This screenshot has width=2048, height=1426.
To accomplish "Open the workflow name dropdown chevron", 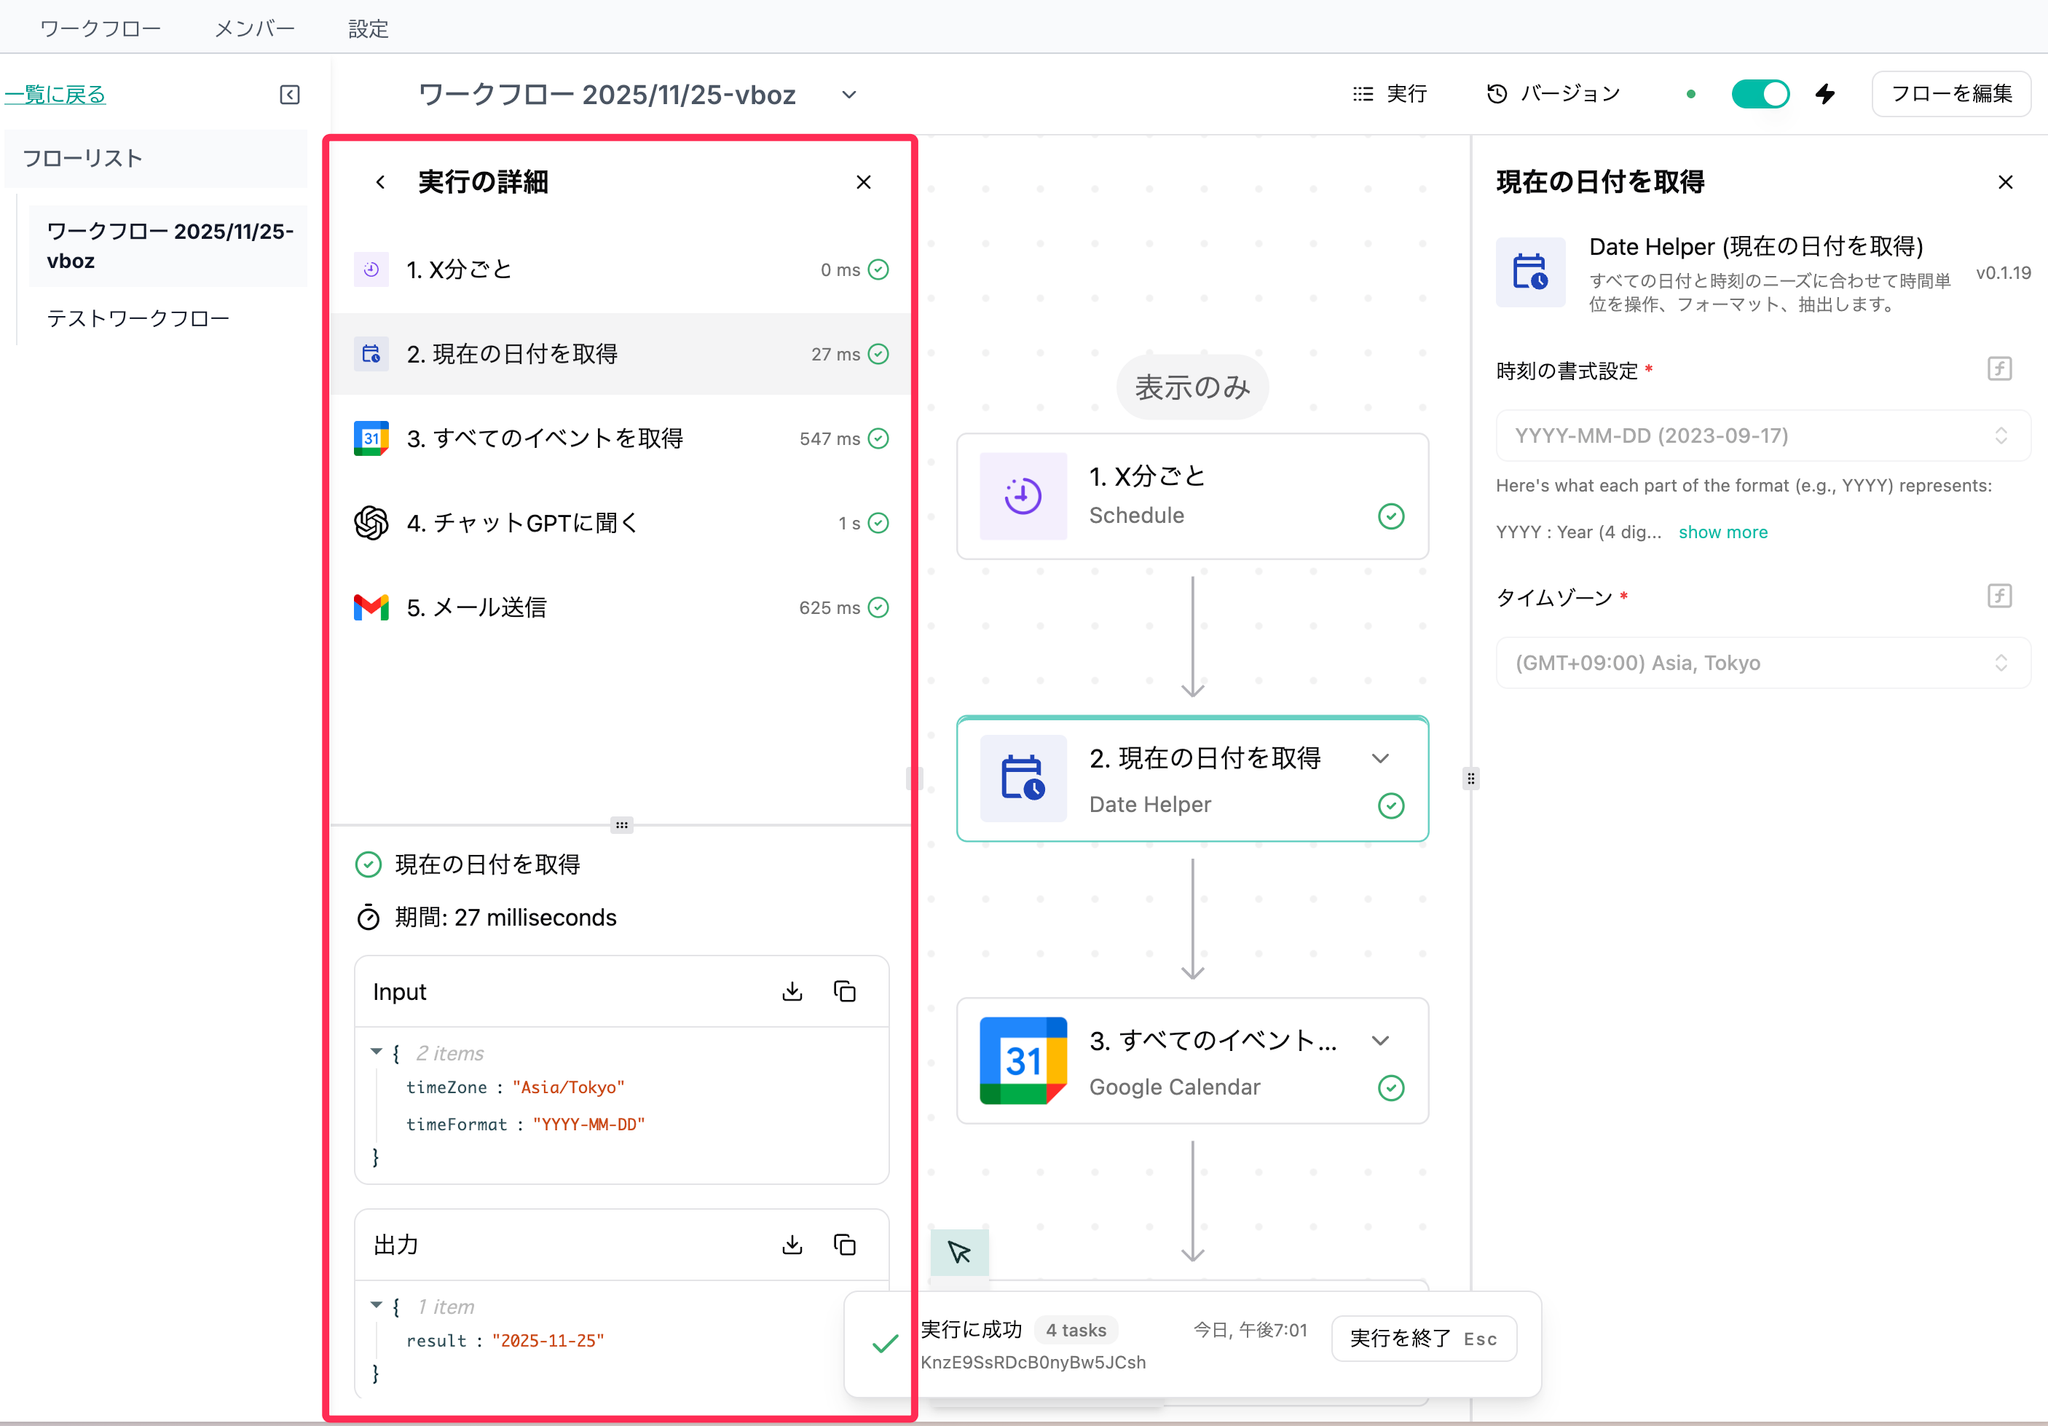I will (849, 95).
